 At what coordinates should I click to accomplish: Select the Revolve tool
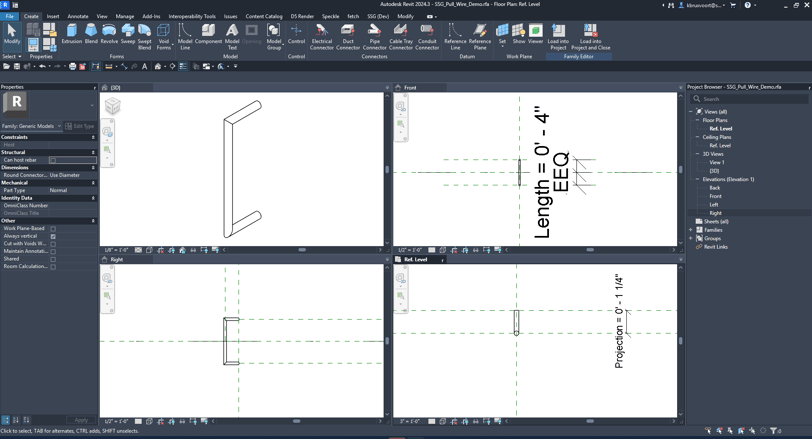(x=109, y=34)
